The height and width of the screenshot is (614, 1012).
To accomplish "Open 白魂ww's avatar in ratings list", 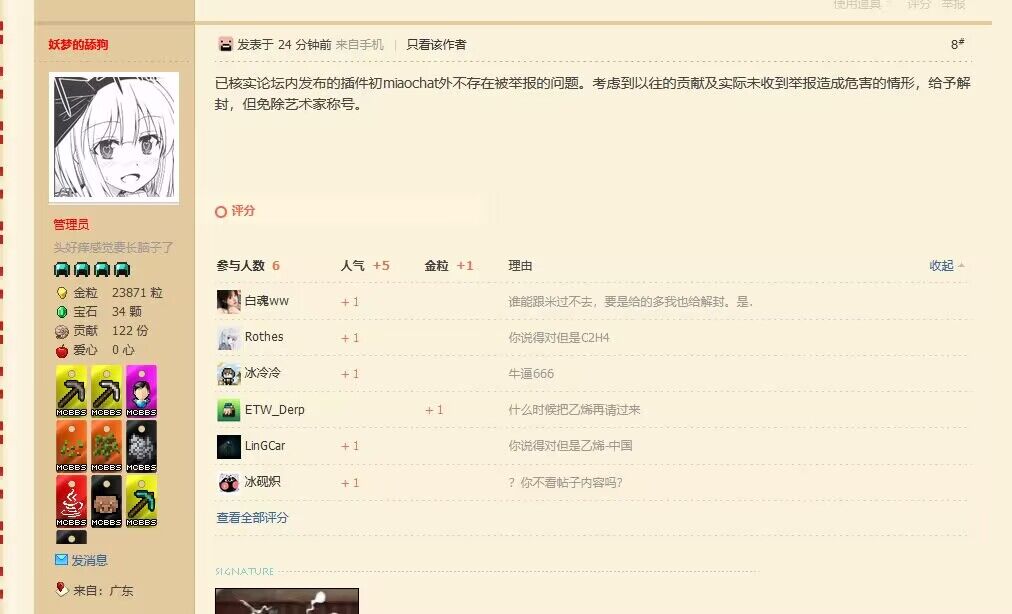I will (228, 302).
